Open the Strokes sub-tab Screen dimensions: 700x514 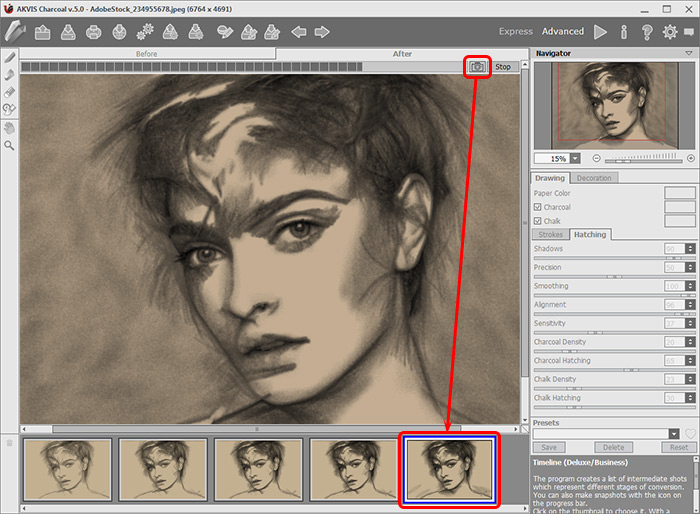(x=550, y=234)
